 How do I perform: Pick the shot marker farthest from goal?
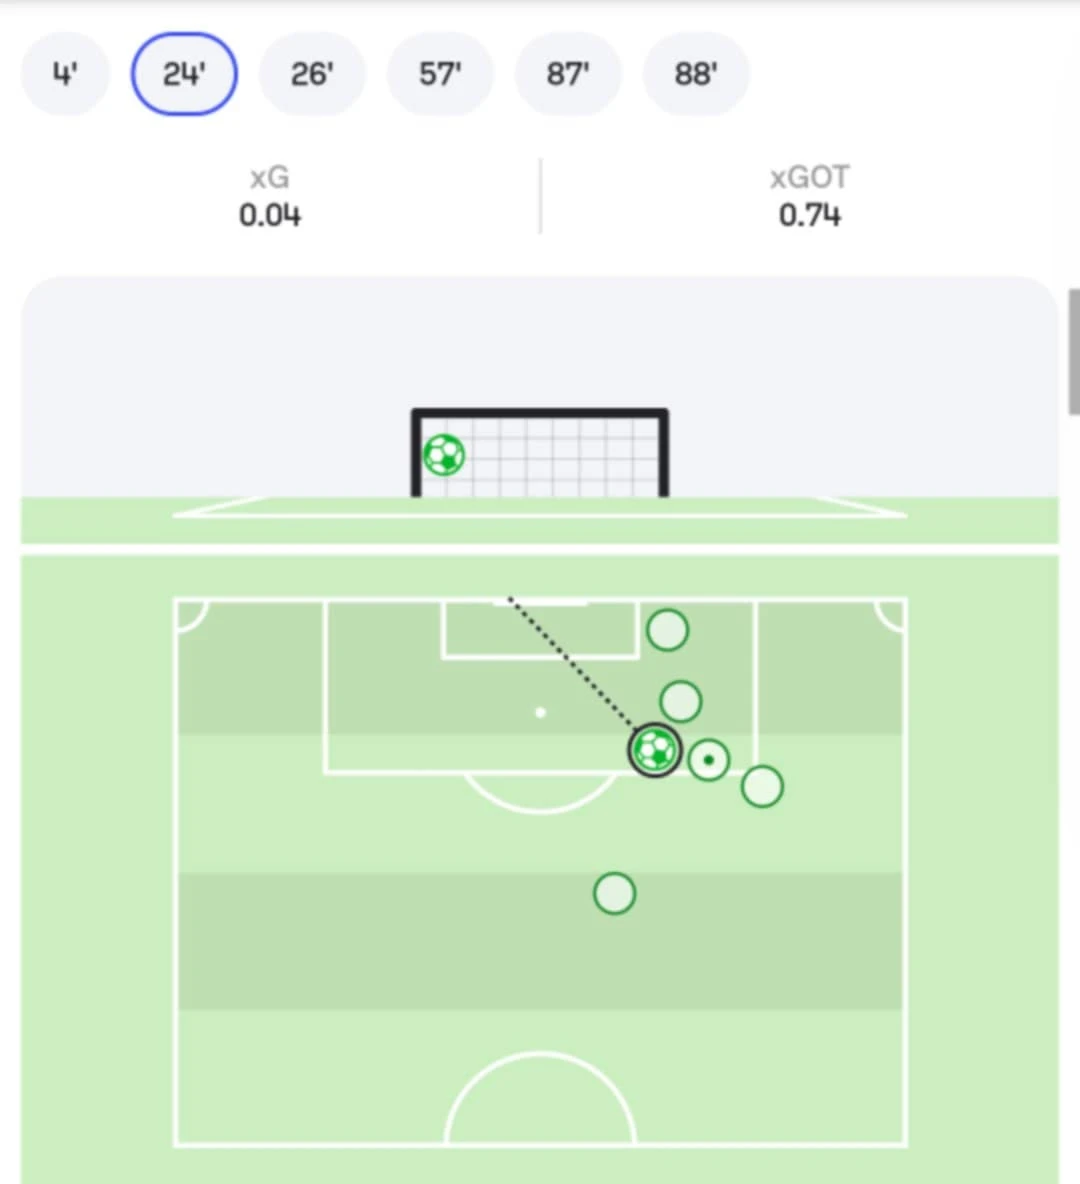[615, 893]
